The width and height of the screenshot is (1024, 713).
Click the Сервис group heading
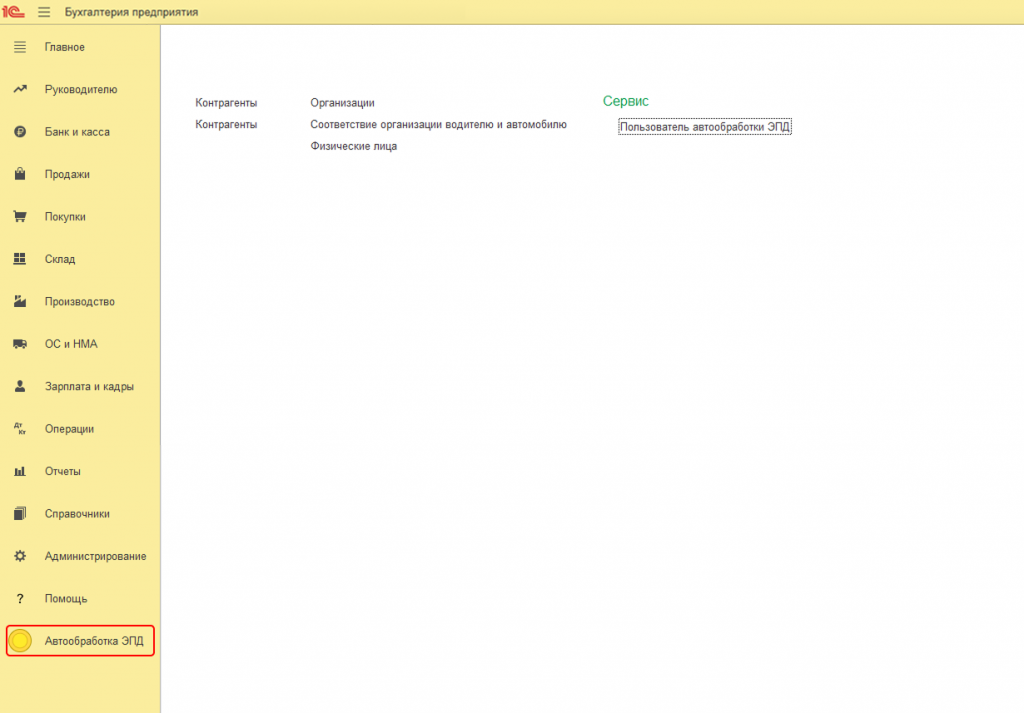(x=626, y=101)
